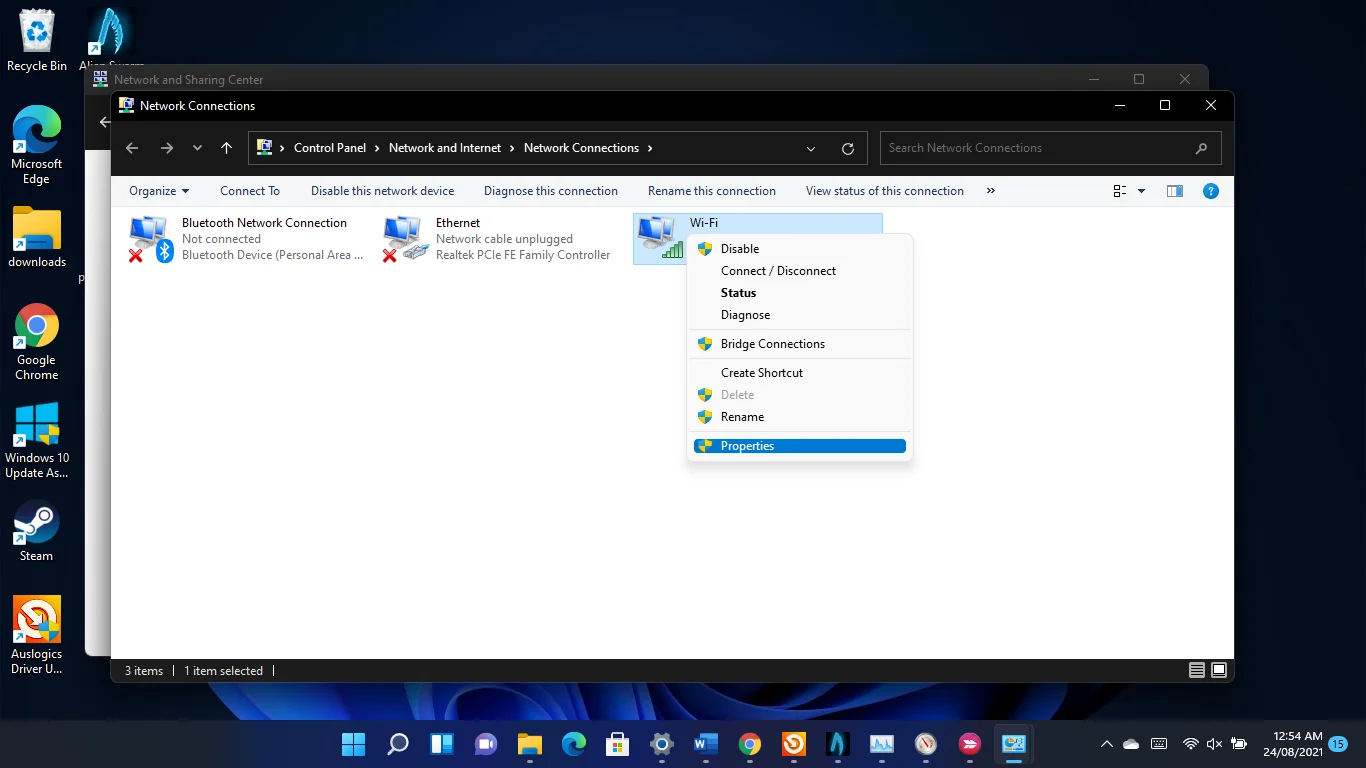Click Disable this network device
Viewport: 1366px width, 768px height.
point(382,191)
